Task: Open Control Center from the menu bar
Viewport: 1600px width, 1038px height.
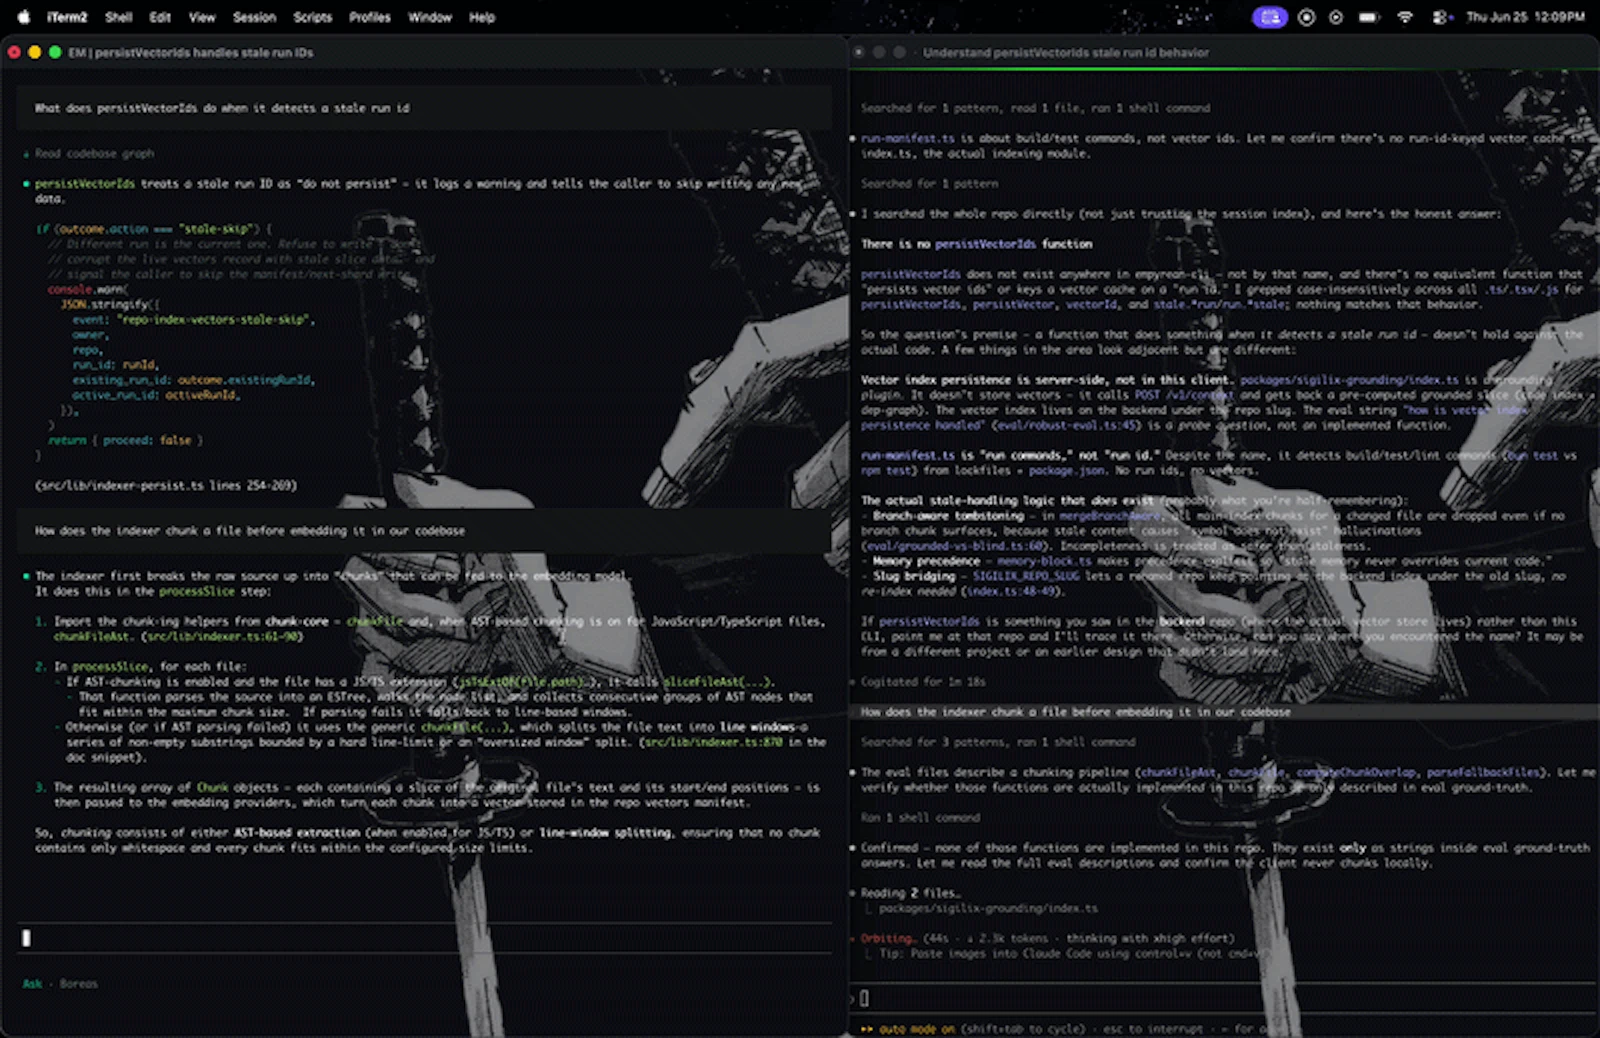Action: click(x=1441, y=17)
